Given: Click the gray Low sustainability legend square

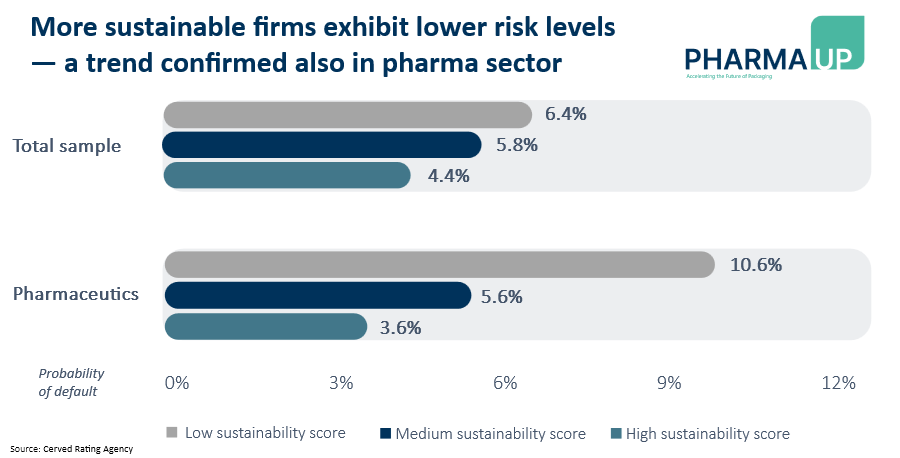Looking at the screenshot, I should point(172,433).
